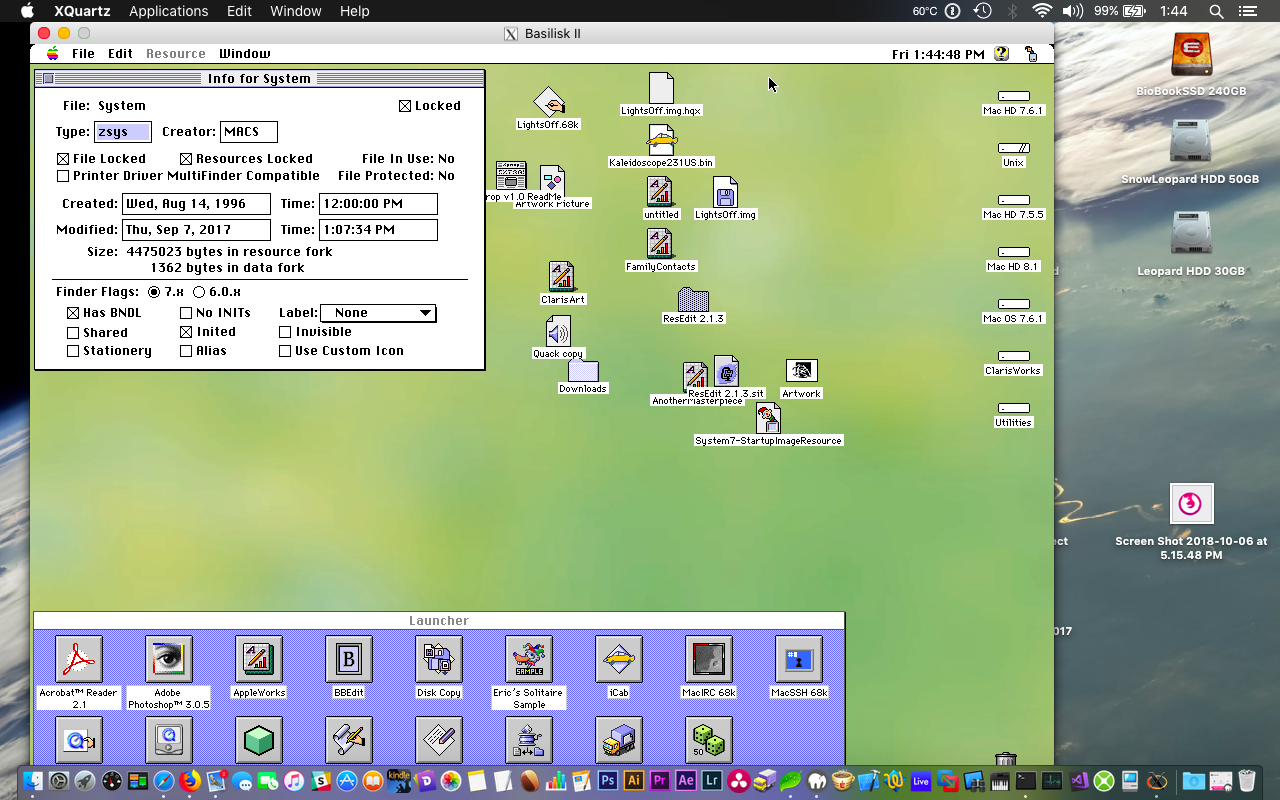Open the Screen Shot 2018-10-06 file

(x=1191, y=504)
